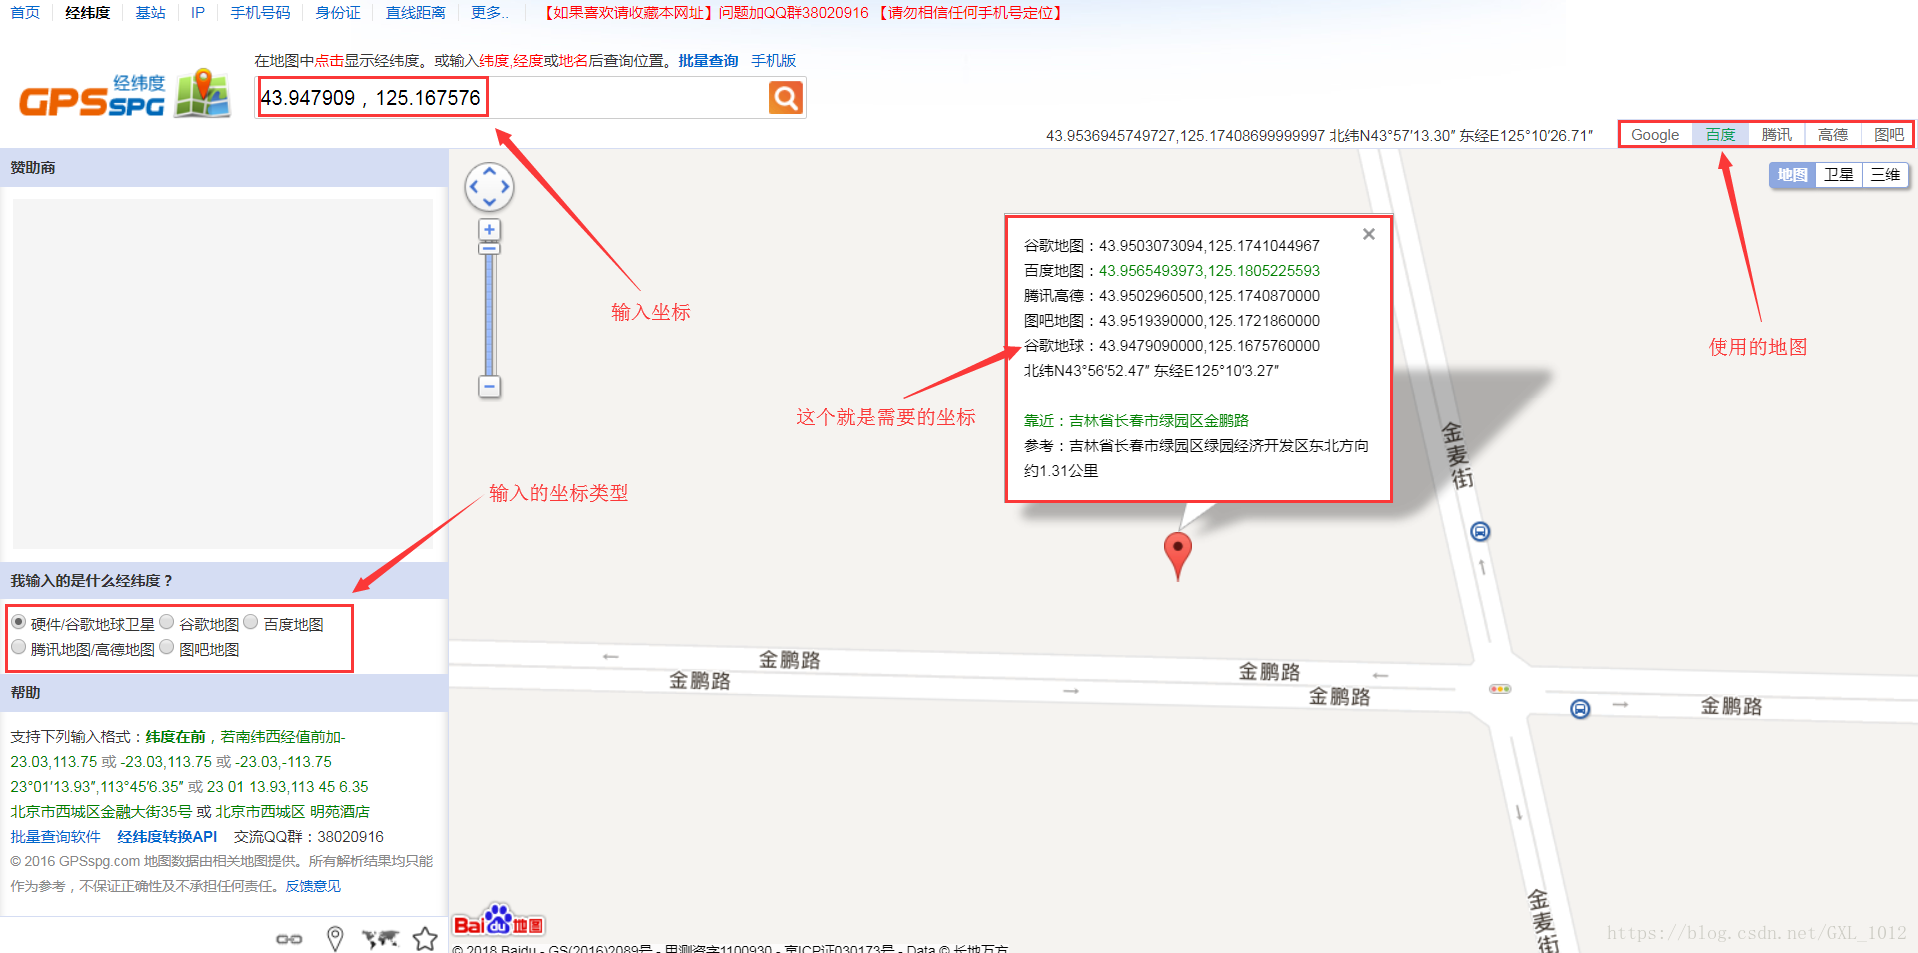1918x953 pixels.
Task: Click the world map icon at bottom
Action: coord(380,938)
